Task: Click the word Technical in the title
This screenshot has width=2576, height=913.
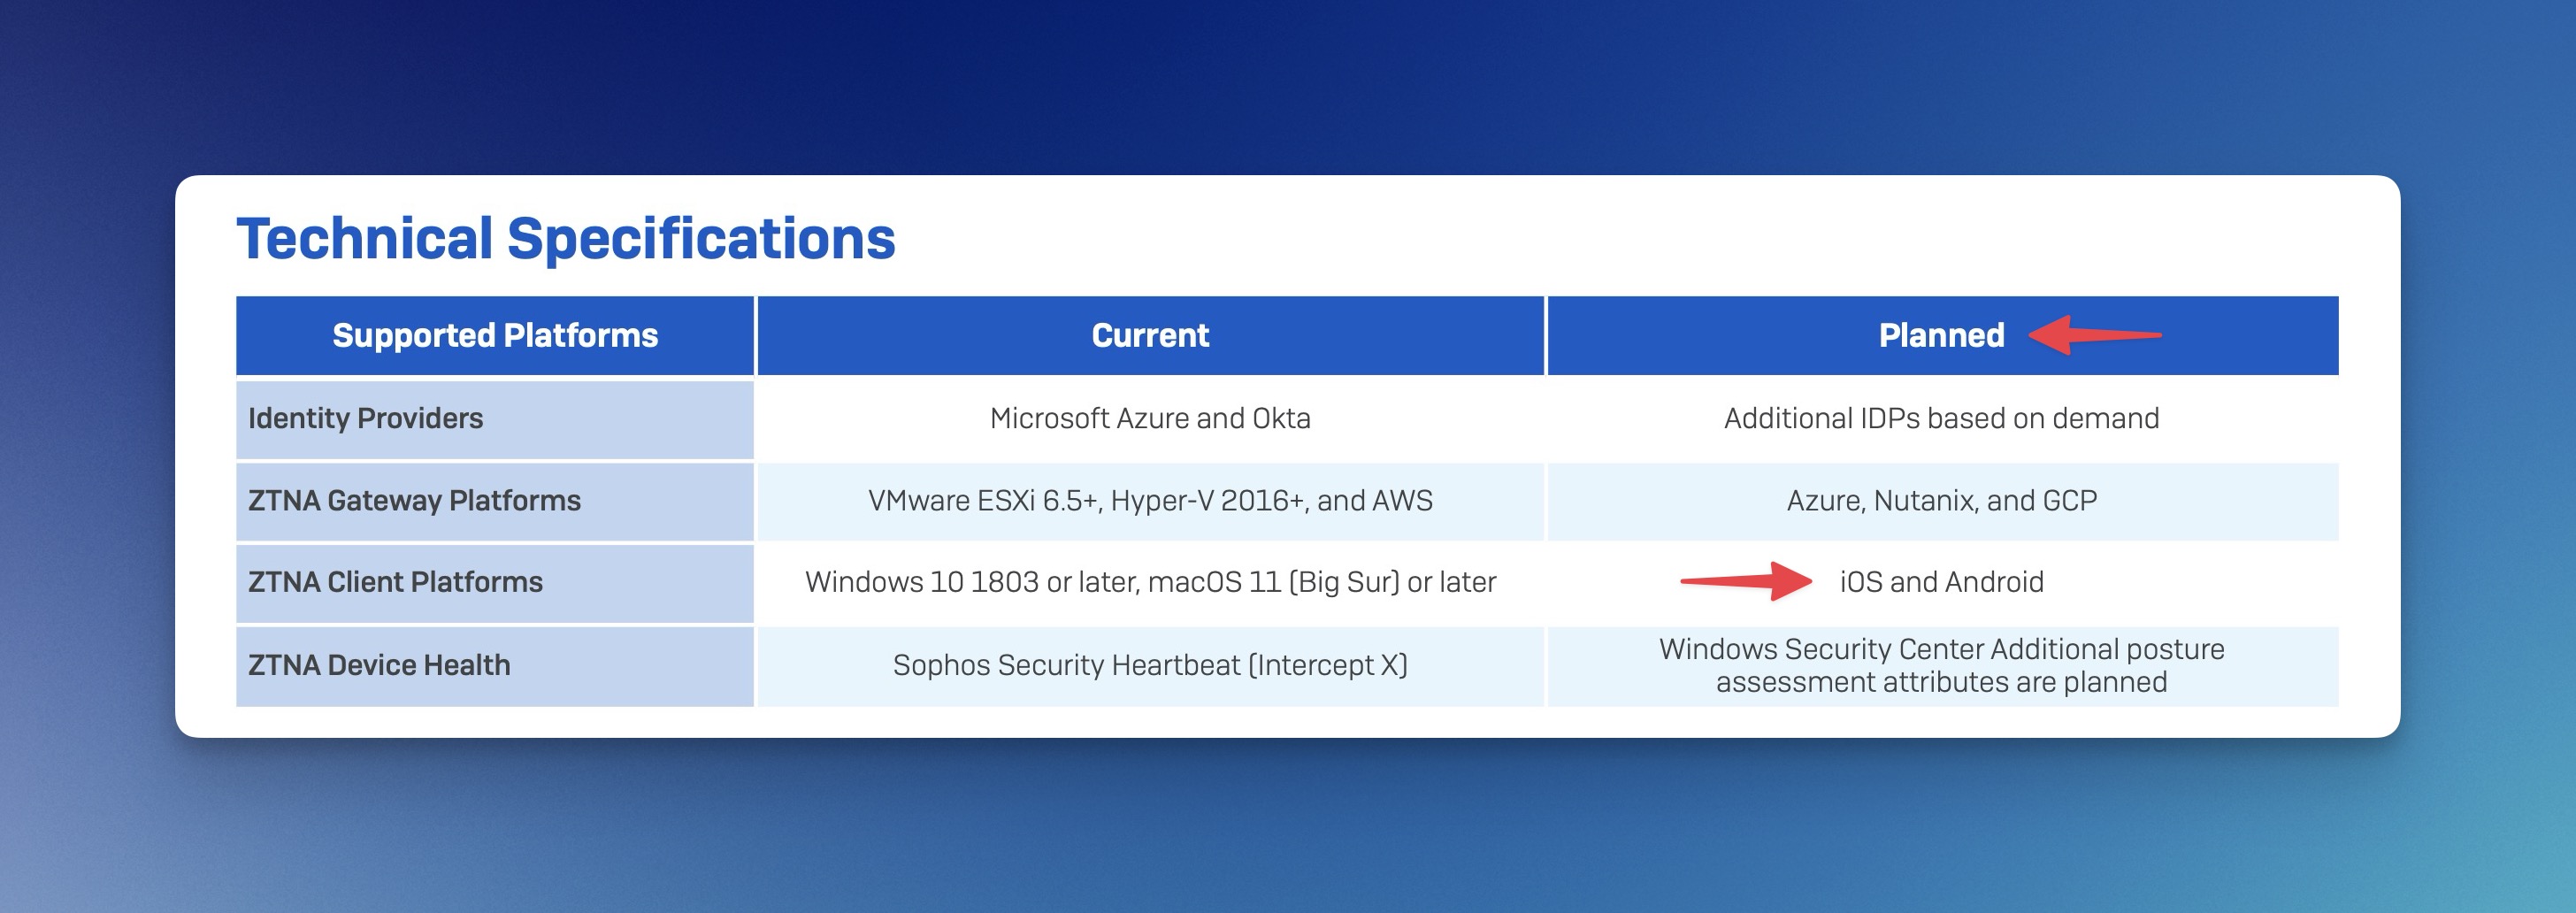Action: [x=364, y=239]
